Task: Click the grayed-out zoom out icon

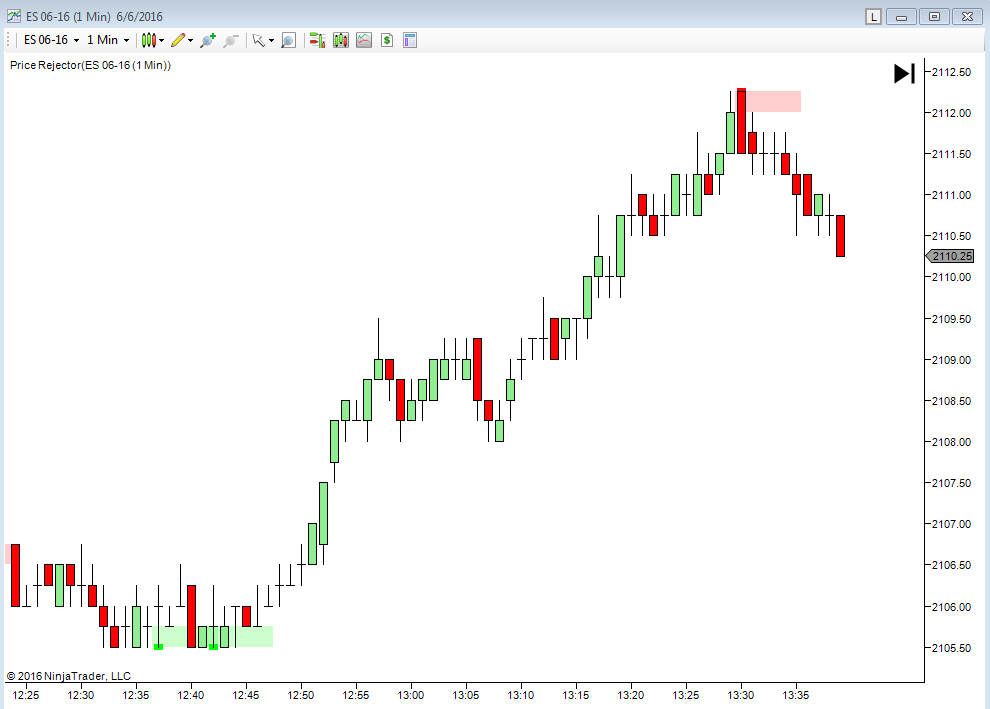Action: [231, 40]
